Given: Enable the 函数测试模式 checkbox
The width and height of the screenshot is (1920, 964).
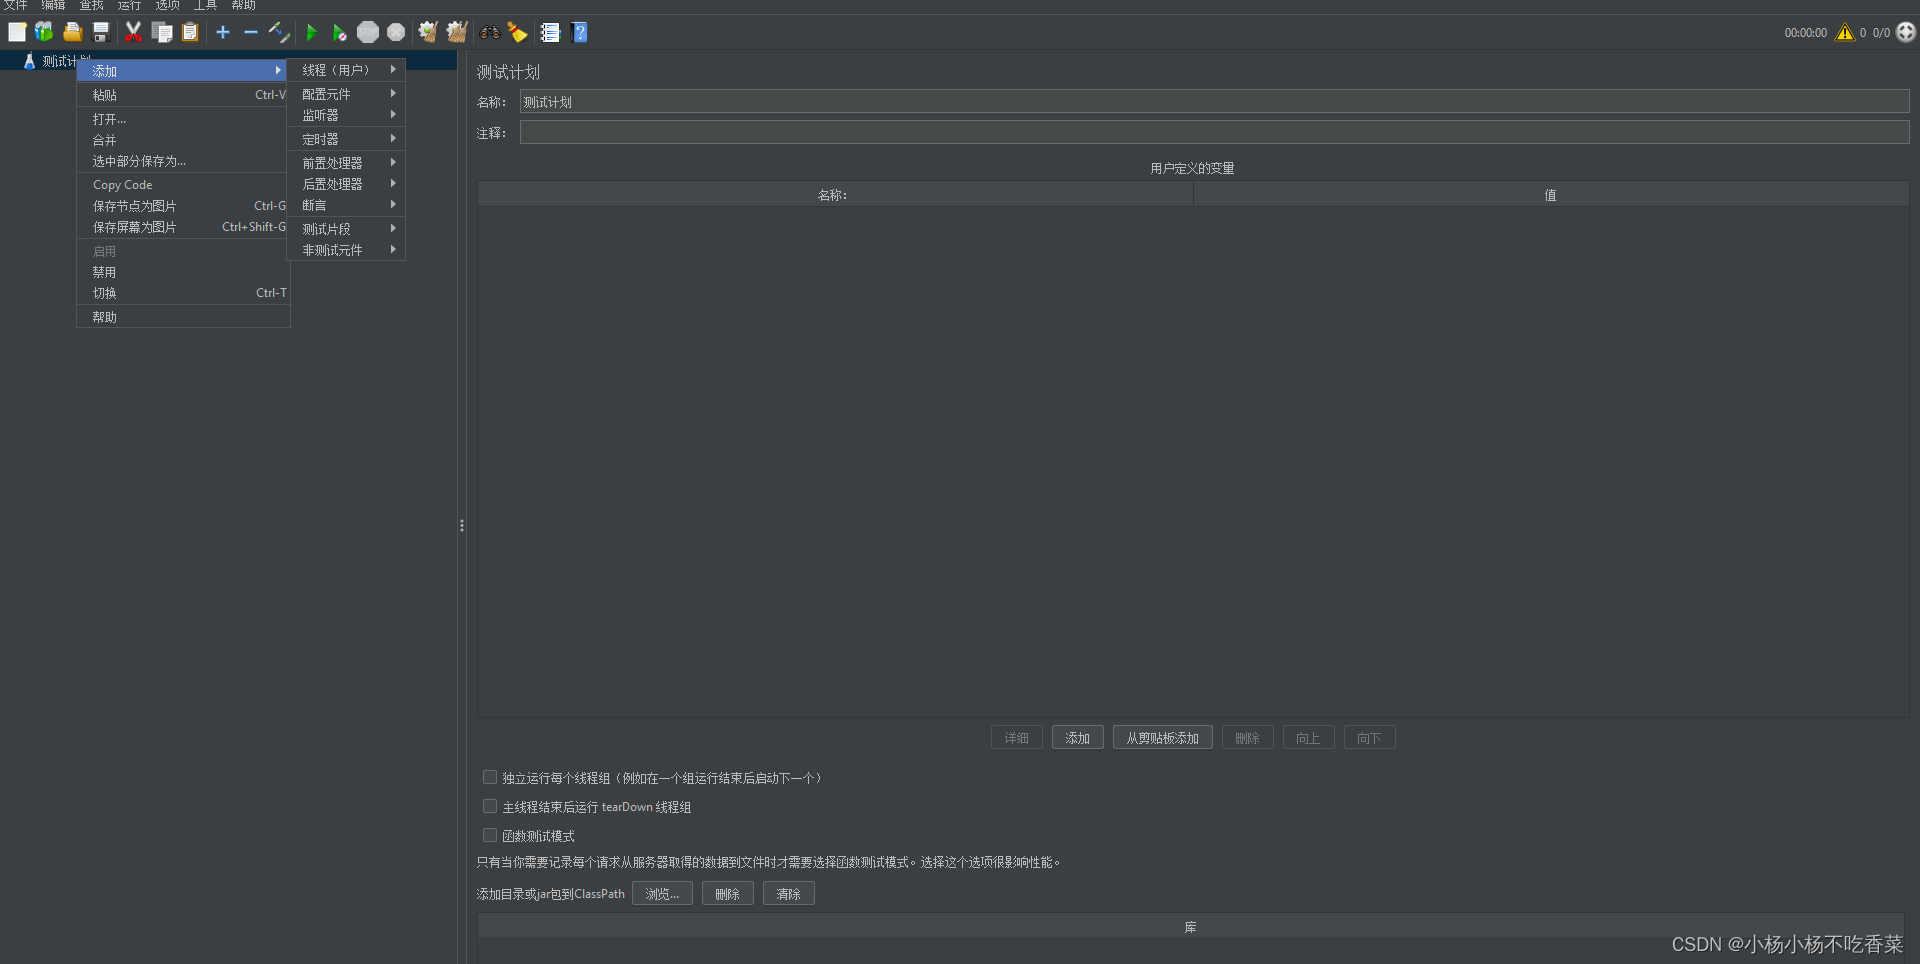Looking at the screenshot, I should point(490,835).
